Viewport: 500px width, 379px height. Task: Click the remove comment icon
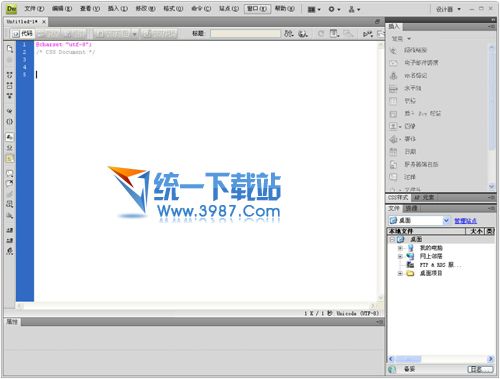[10, 183]
